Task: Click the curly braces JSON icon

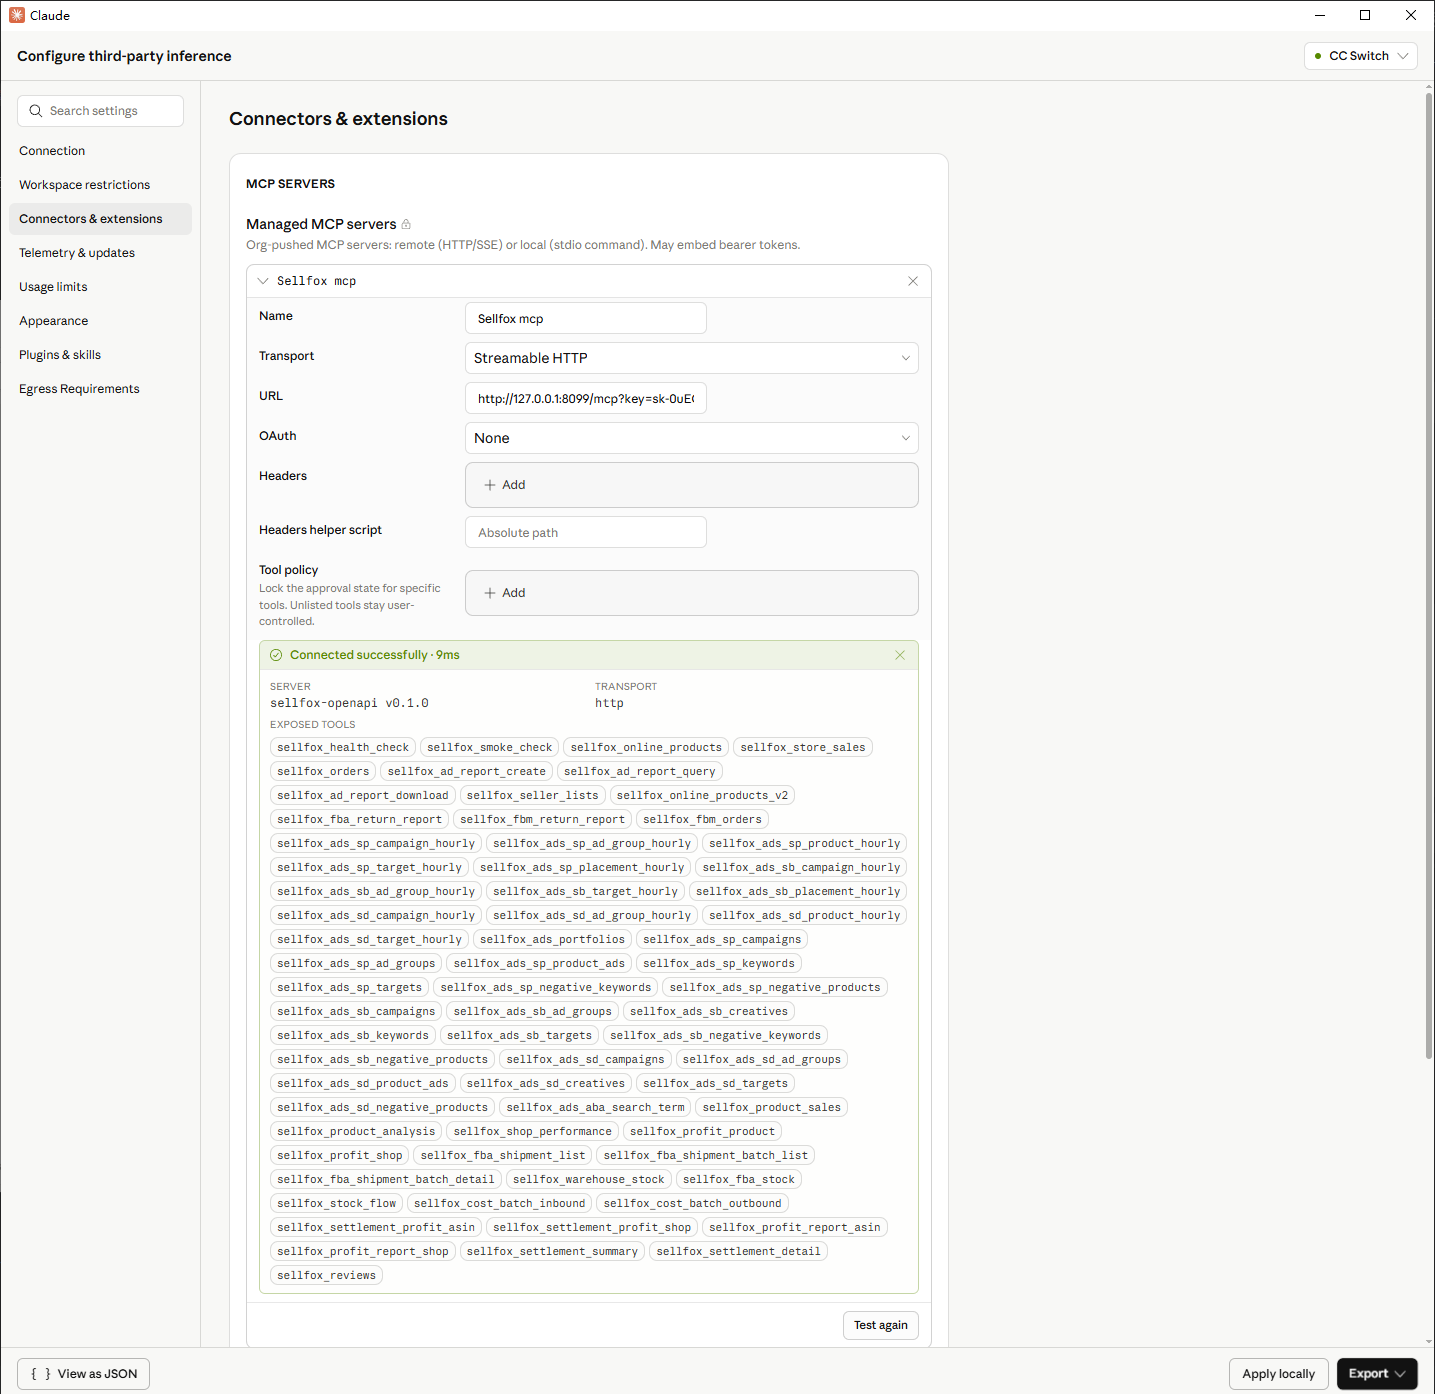Action: 41,1374
